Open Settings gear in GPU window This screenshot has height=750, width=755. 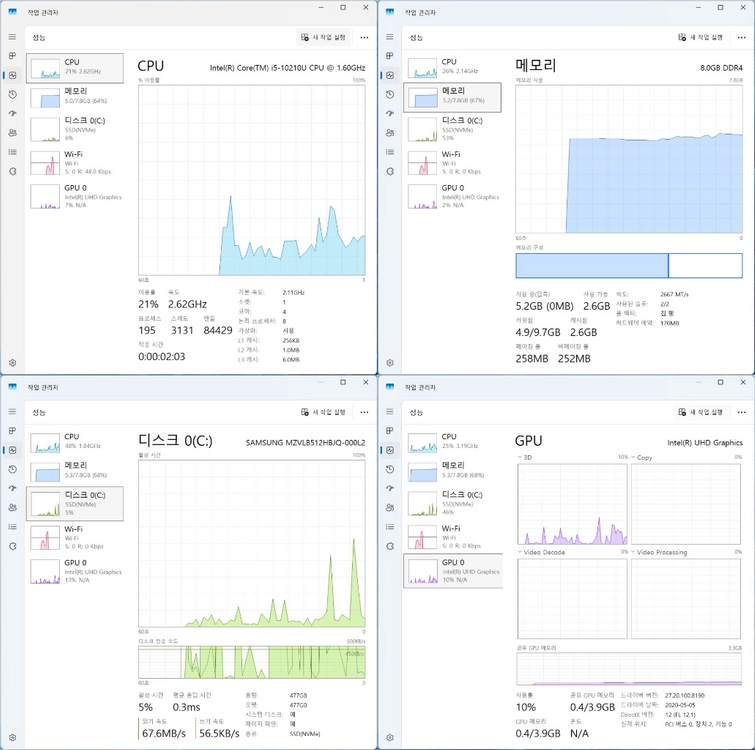click(x=390, y=737)
